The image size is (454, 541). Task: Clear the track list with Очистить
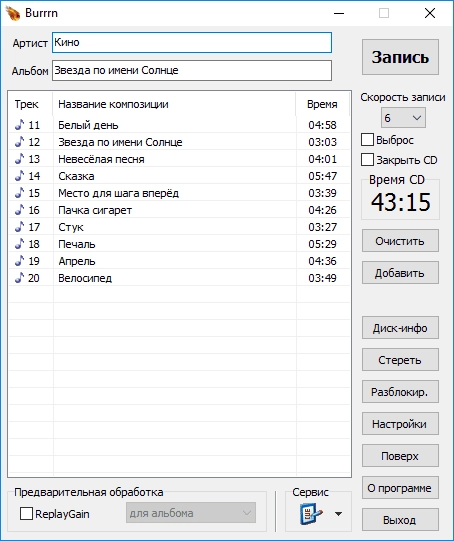[x=400, y=241]
